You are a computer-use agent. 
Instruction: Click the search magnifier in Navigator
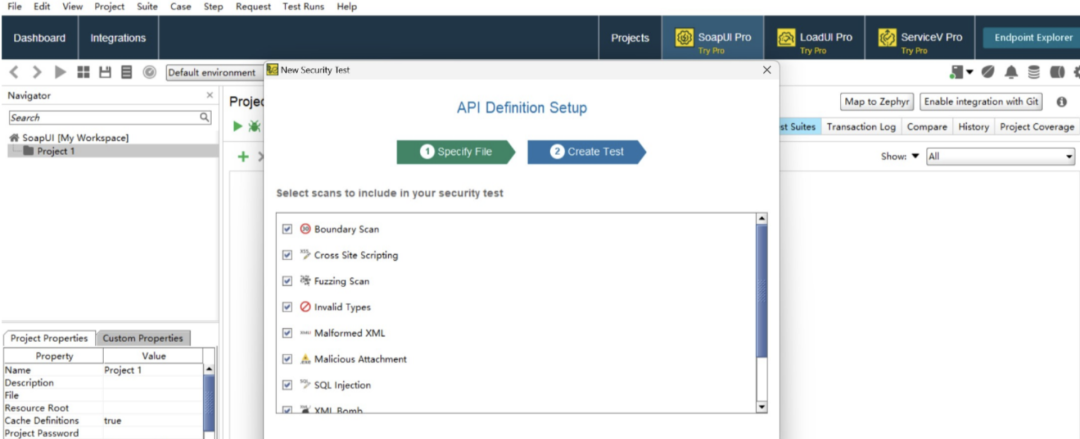(x=205, y=117)
